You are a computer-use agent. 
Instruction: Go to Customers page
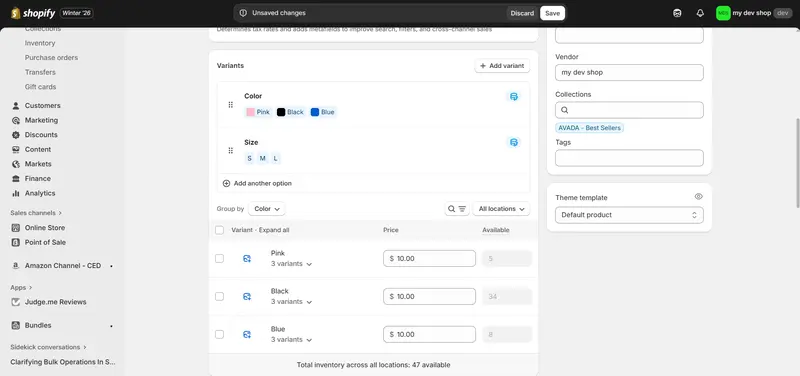(x=42, y=106)
